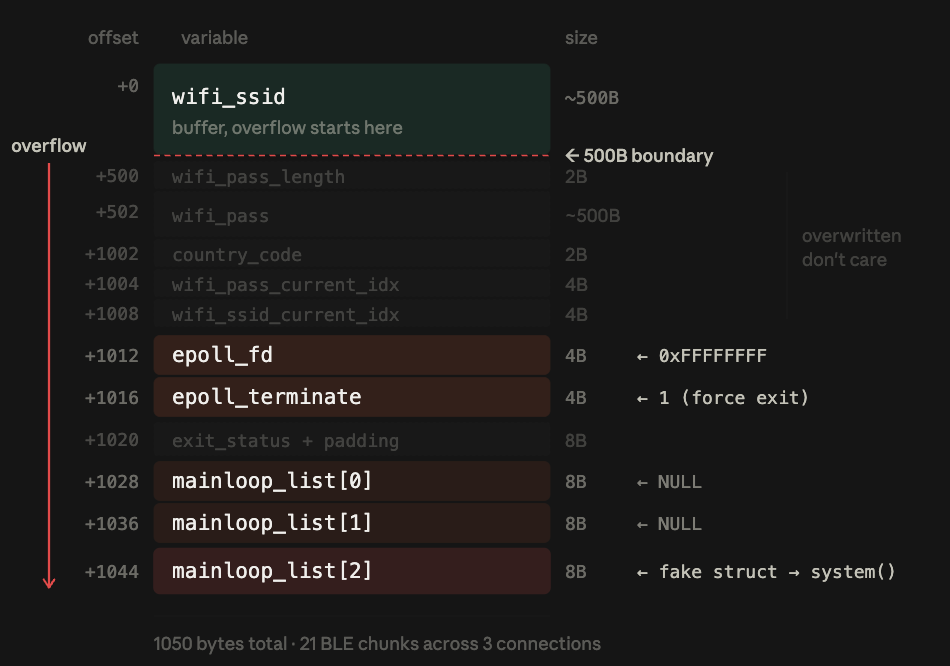Screen dimensions: 950x666
Task: Click the +500 offset label
Action: coord(117,176)
